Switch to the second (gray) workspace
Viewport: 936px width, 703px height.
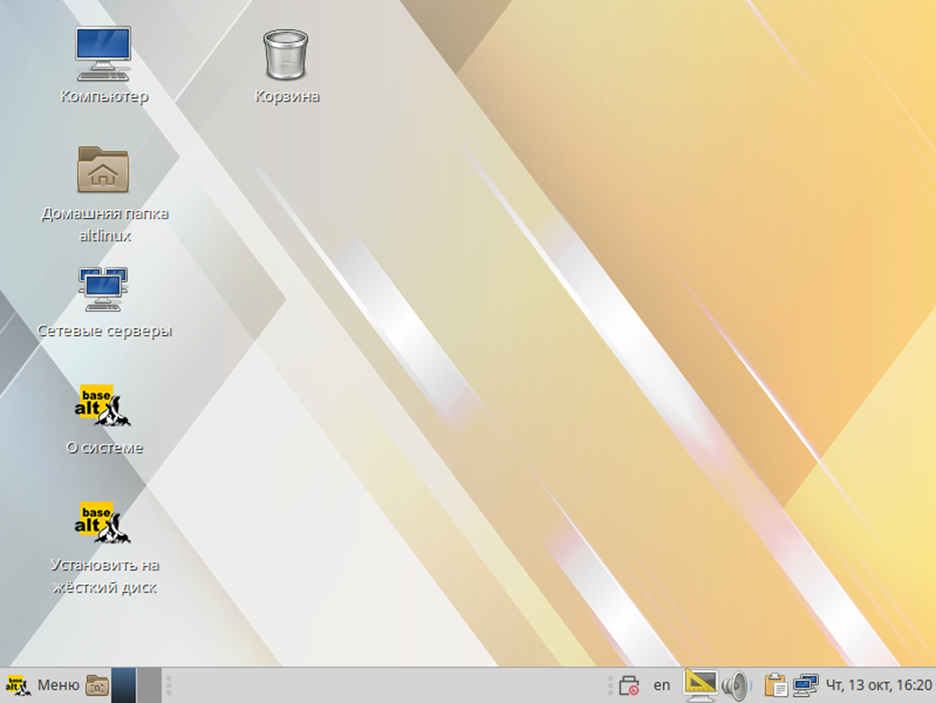coord(148,685)
